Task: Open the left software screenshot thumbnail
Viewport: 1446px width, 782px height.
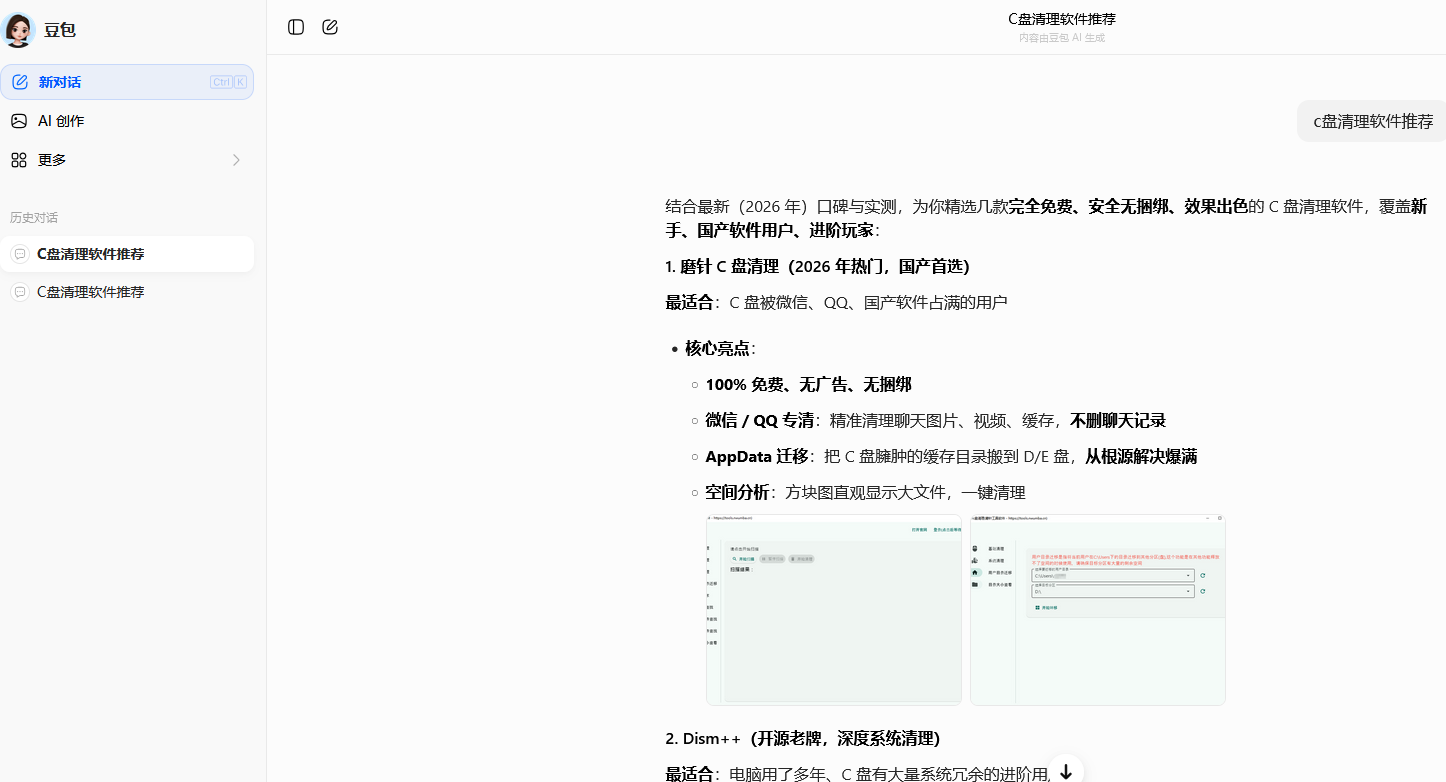Action: click(834, 610)
